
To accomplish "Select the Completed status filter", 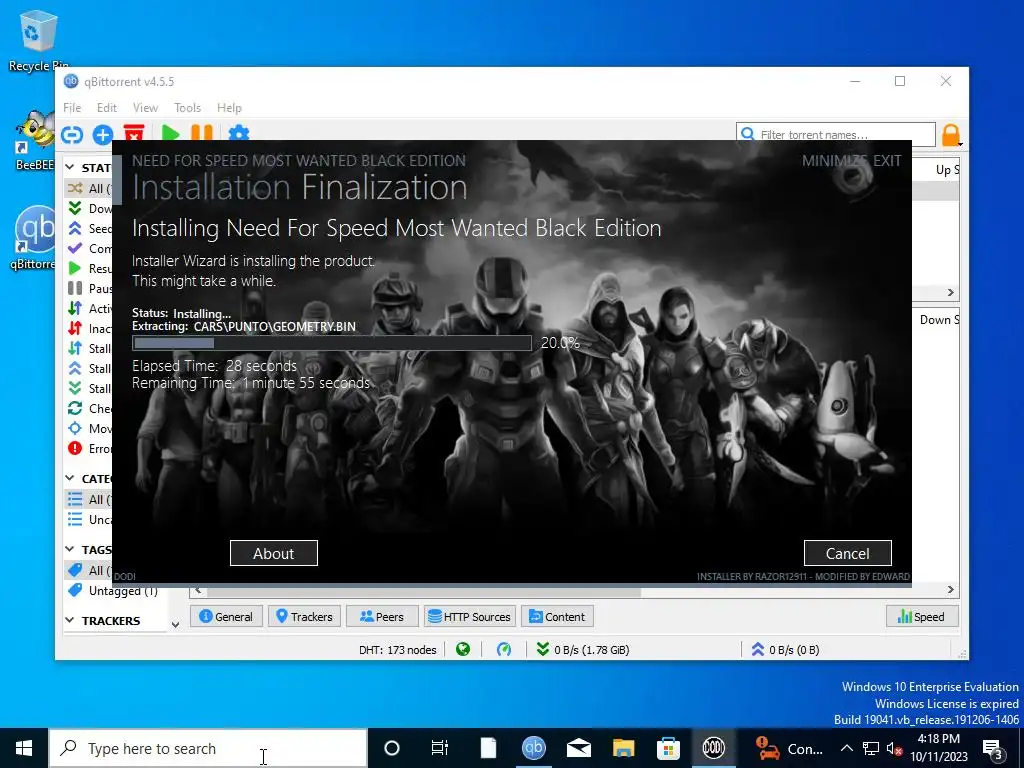I will click(89, 248).
